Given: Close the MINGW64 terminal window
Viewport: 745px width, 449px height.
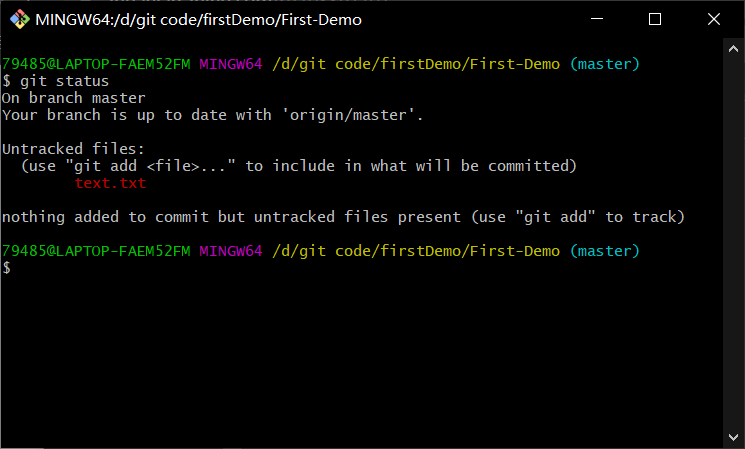Looking at the screenshot, I should click(x=714, y=19).
